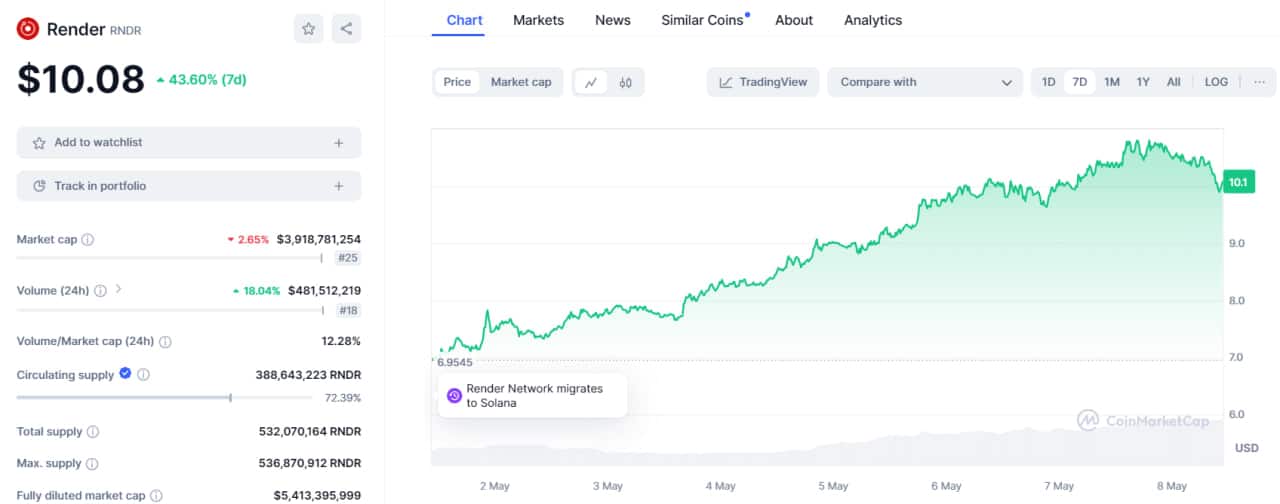
Task: Open the Similar Coins tab
Action: [x=703, y=20]
